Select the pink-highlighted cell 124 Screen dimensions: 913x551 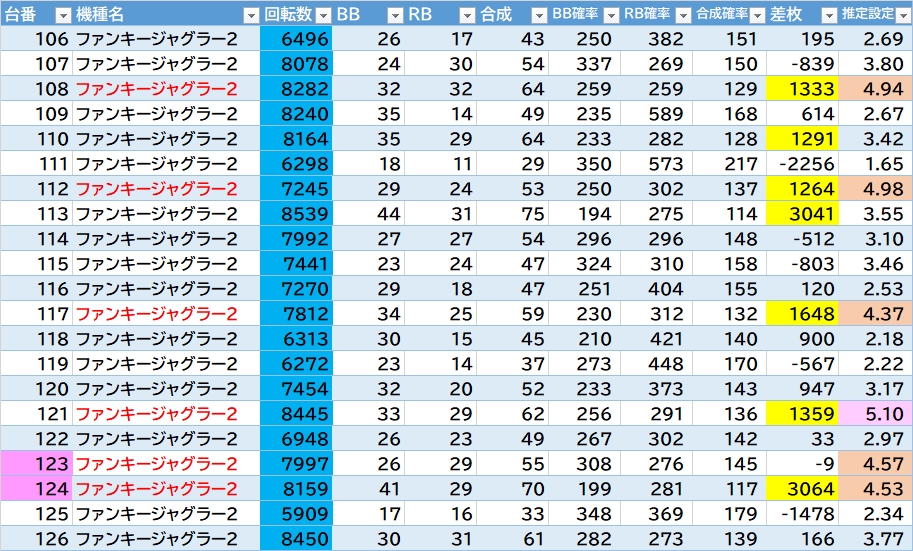[x=36, y=489]
